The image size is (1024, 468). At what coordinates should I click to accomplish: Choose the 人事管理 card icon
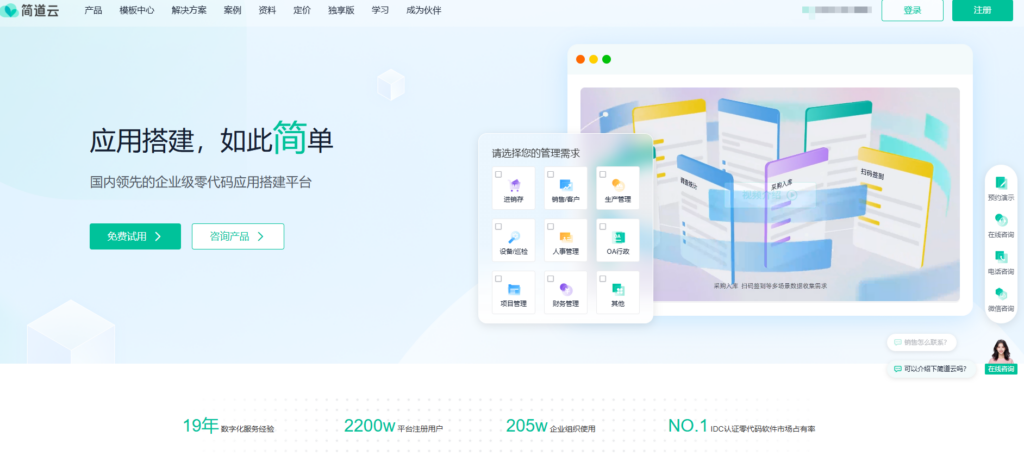point(566,238)
